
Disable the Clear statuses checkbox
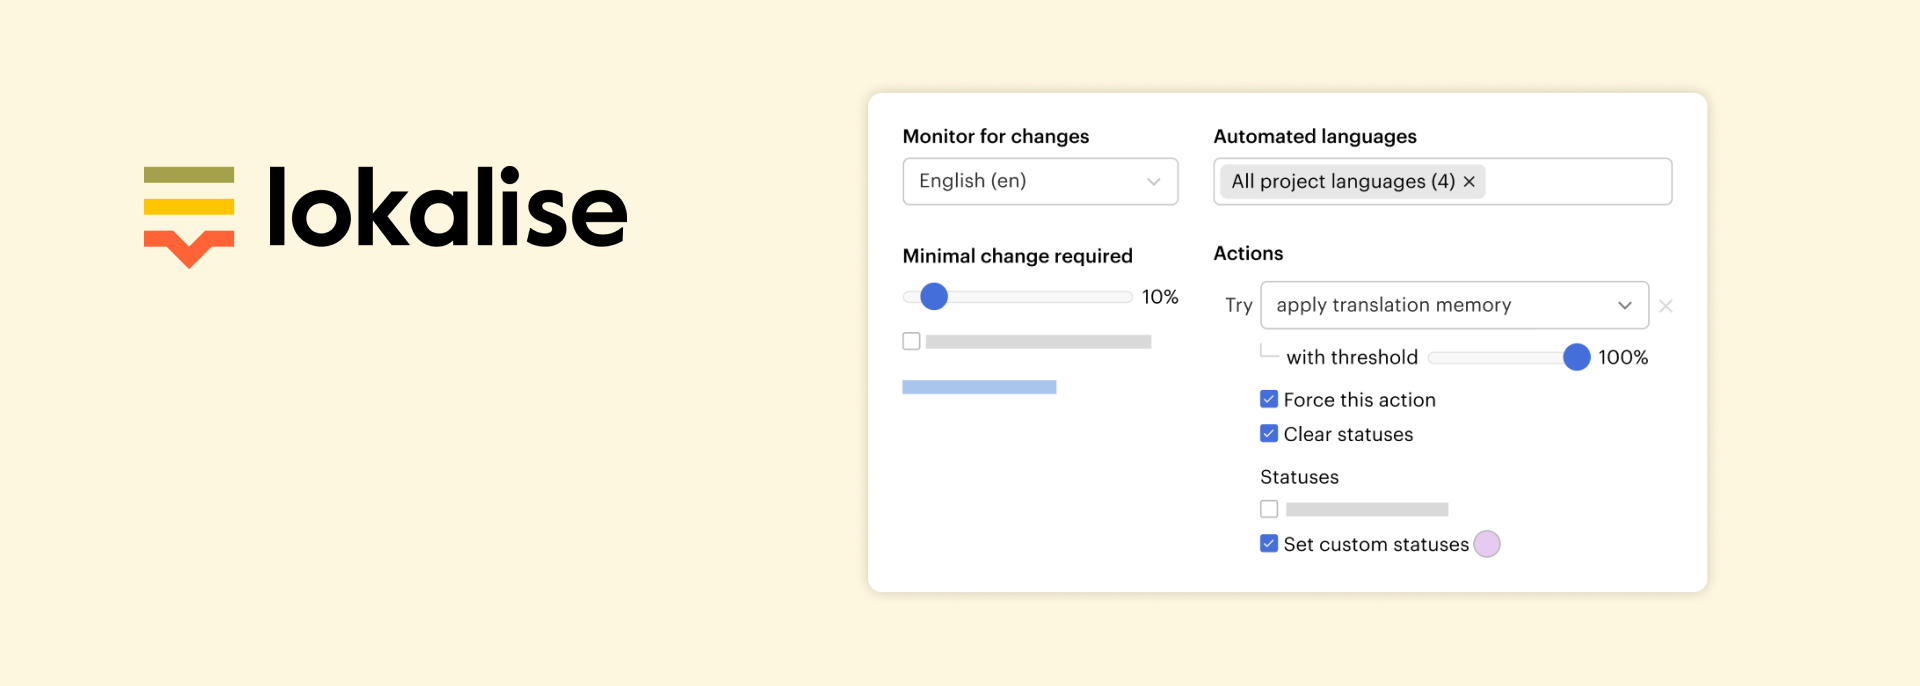click(1269, 434)
